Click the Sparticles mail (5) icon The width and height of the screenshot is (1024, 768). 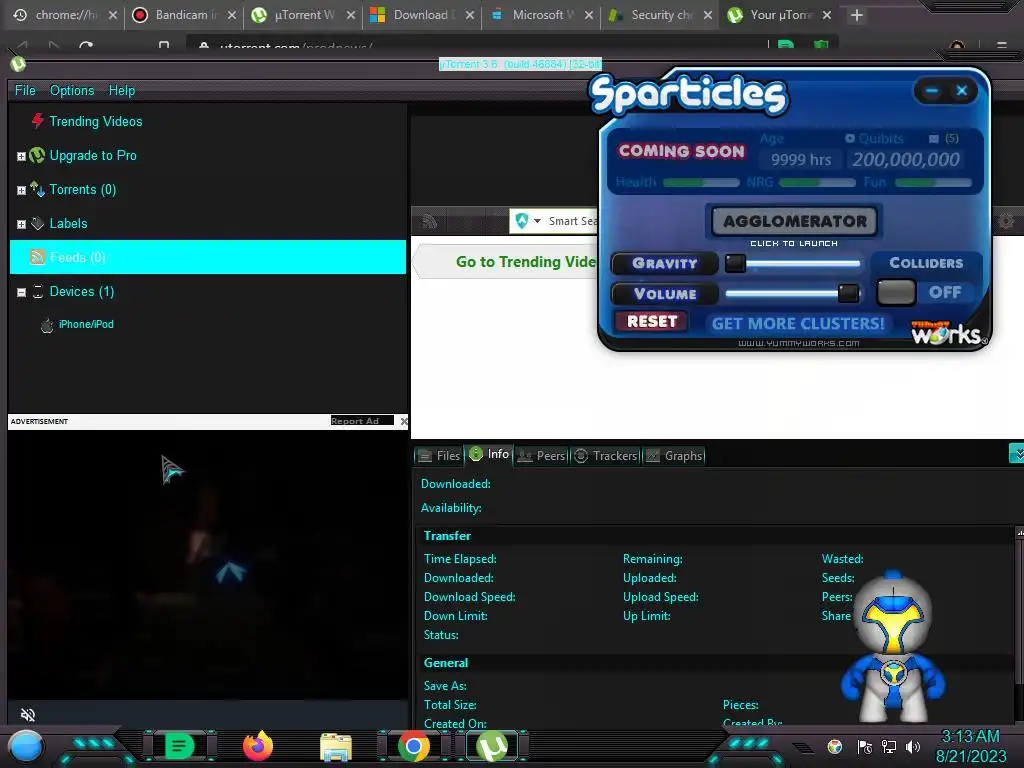tap(933, 138)
